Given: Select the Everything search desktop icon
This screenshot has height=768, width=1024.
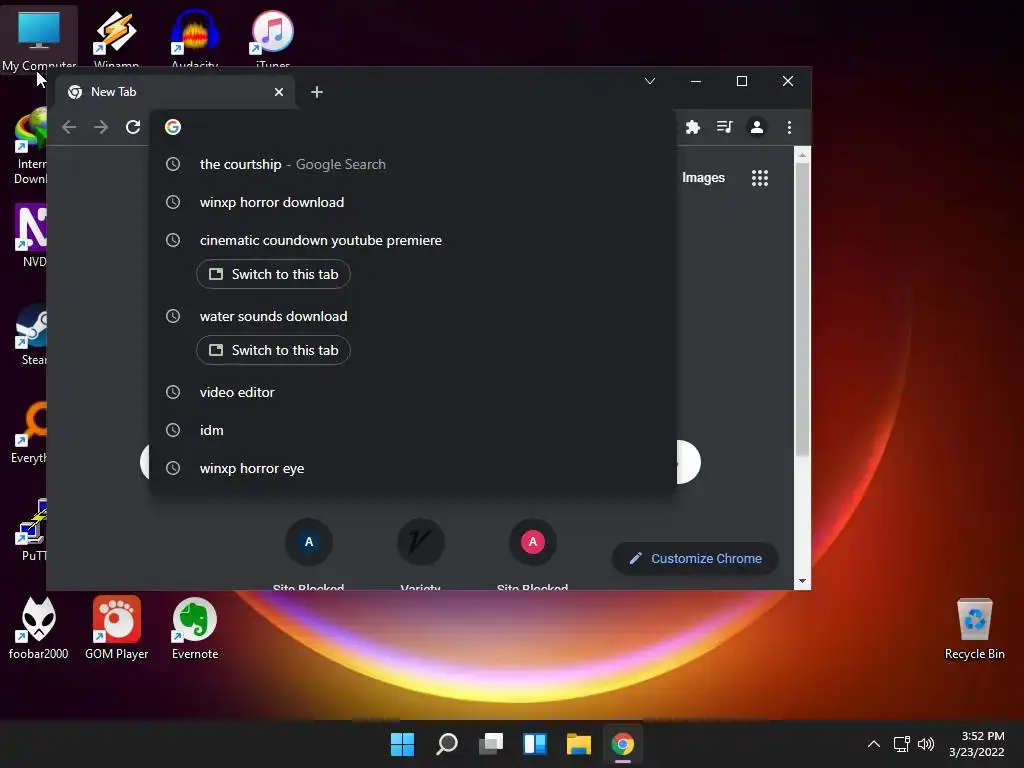Looking at the screenshot, I should coord(29,432).
